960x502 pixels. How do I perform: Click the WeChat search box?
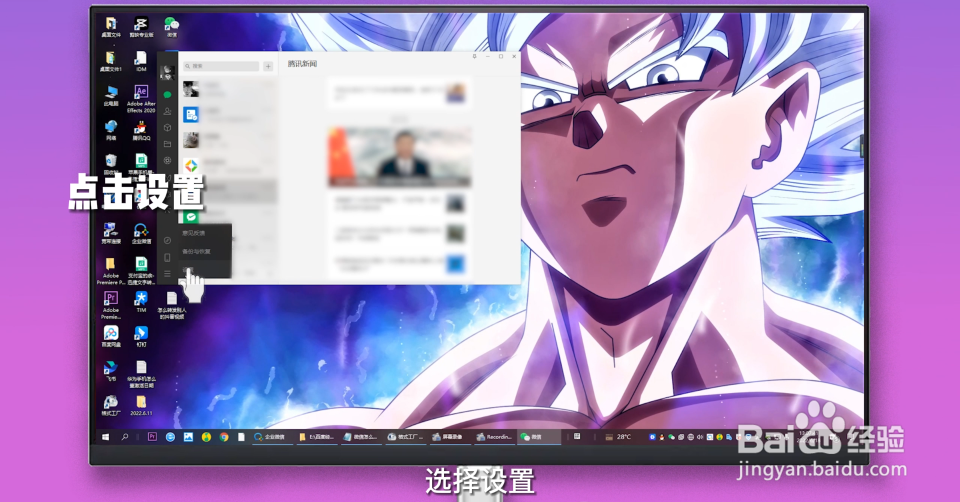[x=221, y=66]
